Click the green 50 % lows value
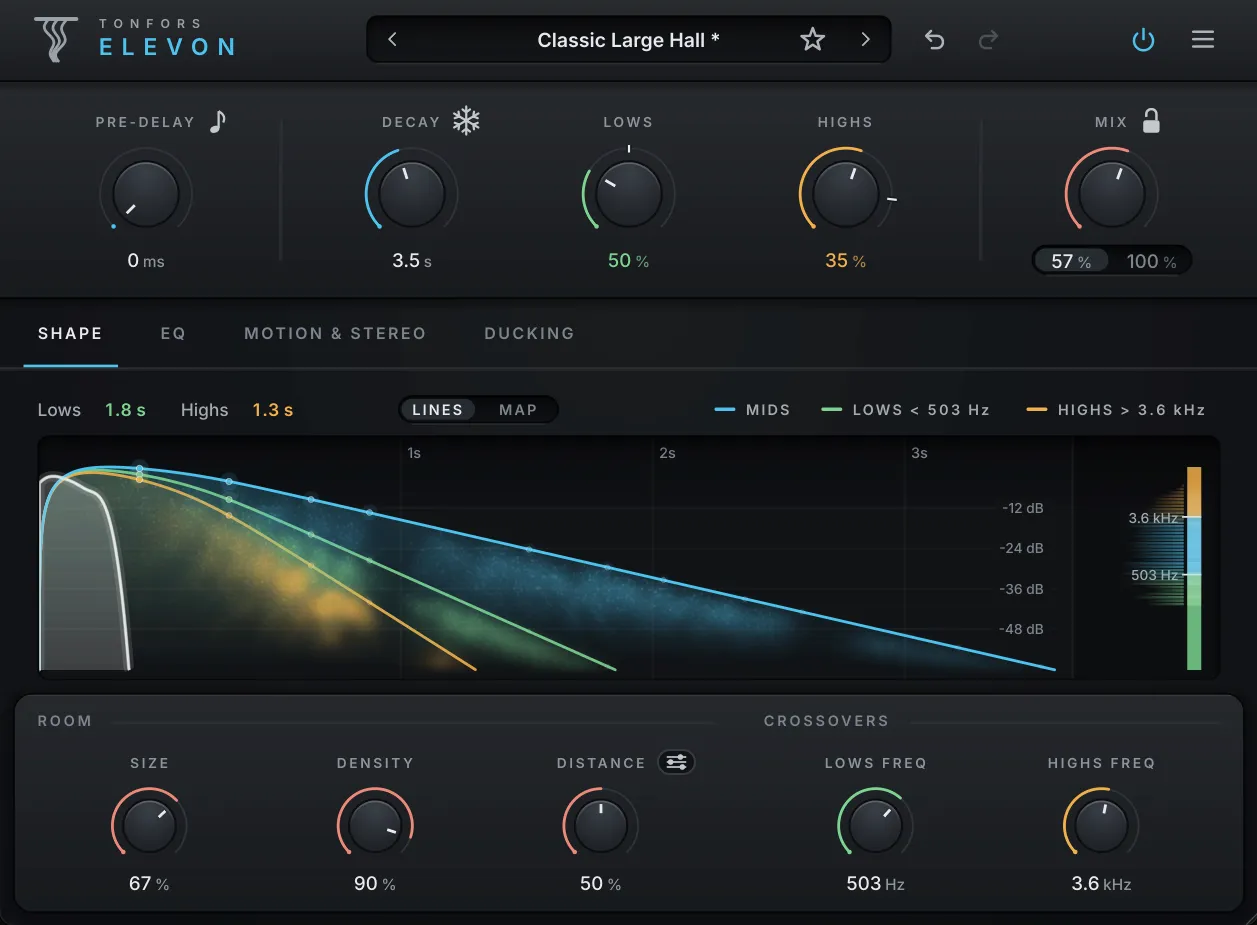 click(628, 261)
